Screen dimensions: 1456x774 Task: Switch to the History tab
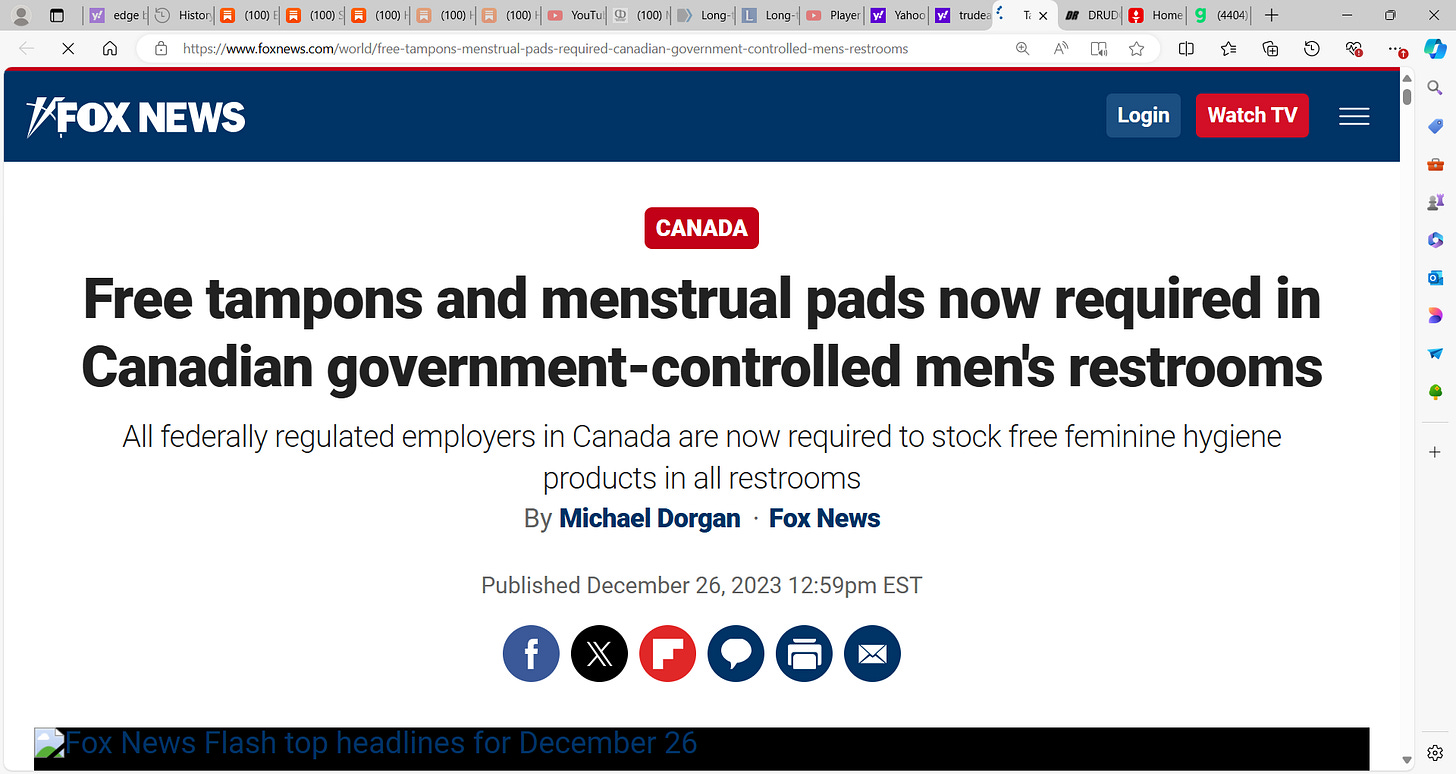pos(182,15)
